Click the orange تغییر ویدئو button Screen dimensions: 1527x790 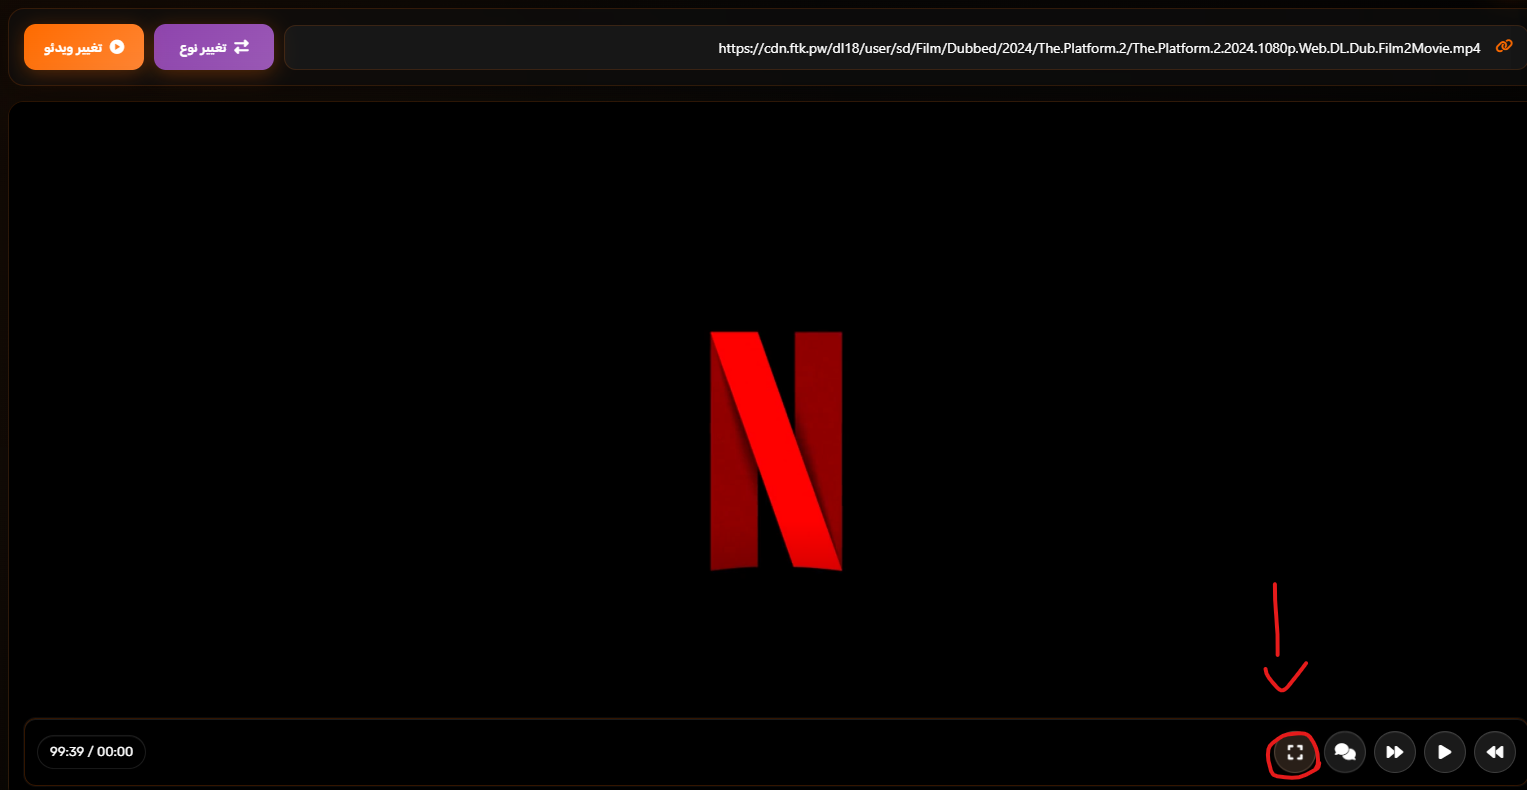(84, 47)
